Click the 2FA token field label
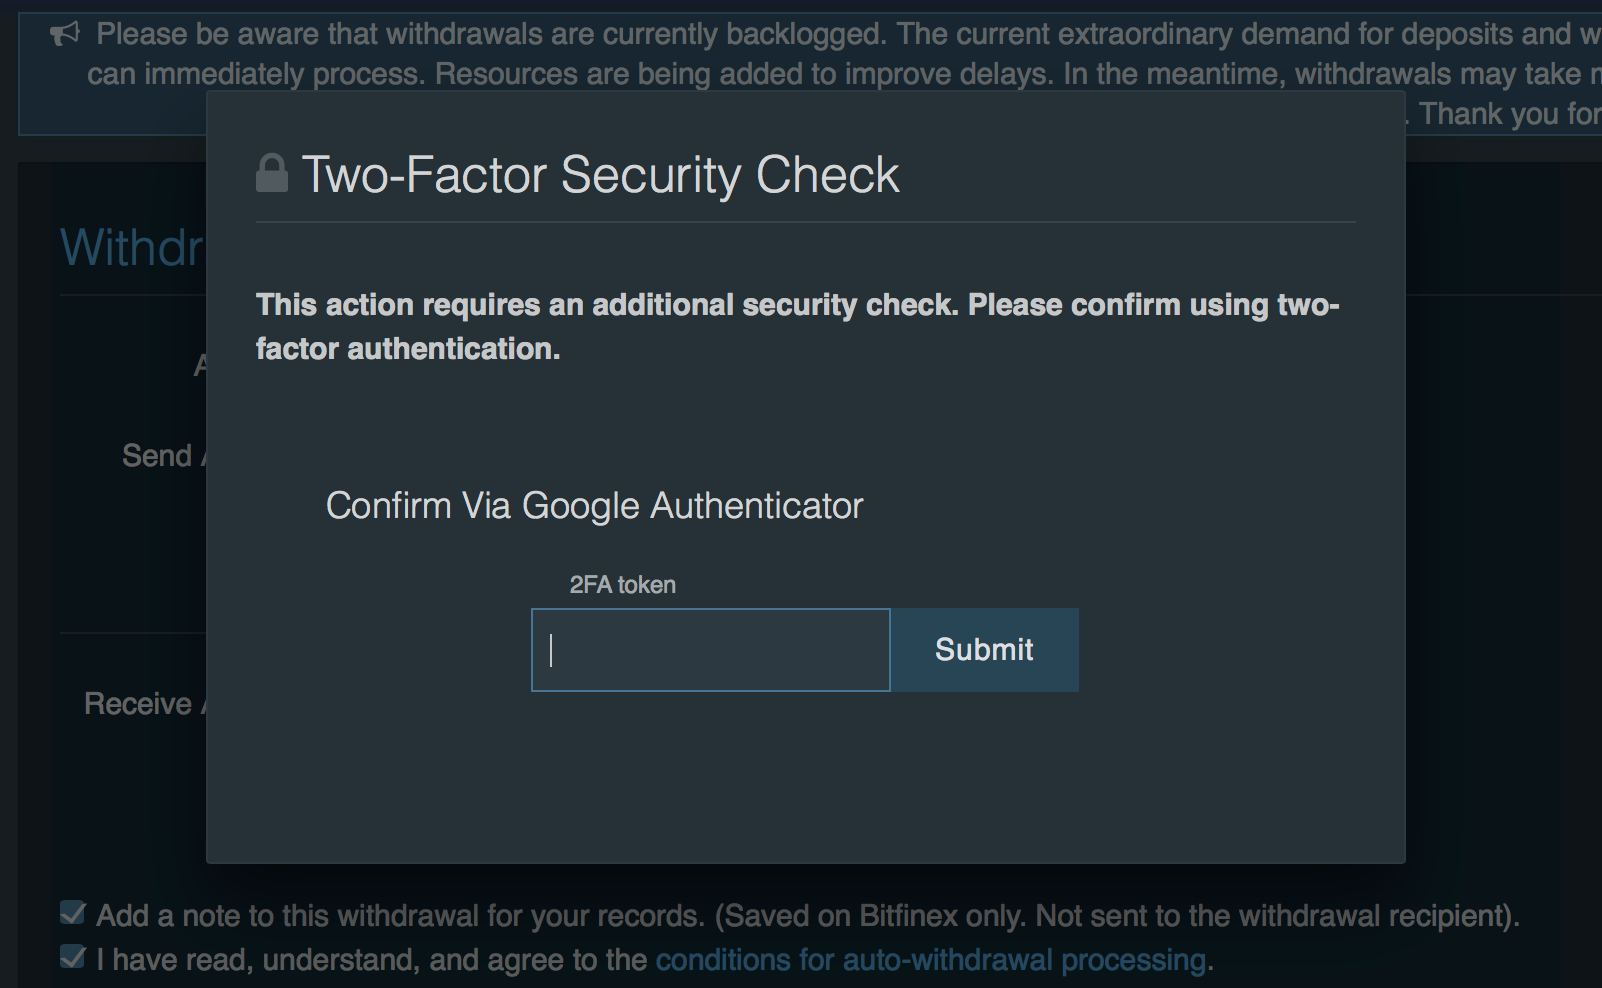Image resolution: width=1602 pixels, height=988 pixels. coord(622,585)
